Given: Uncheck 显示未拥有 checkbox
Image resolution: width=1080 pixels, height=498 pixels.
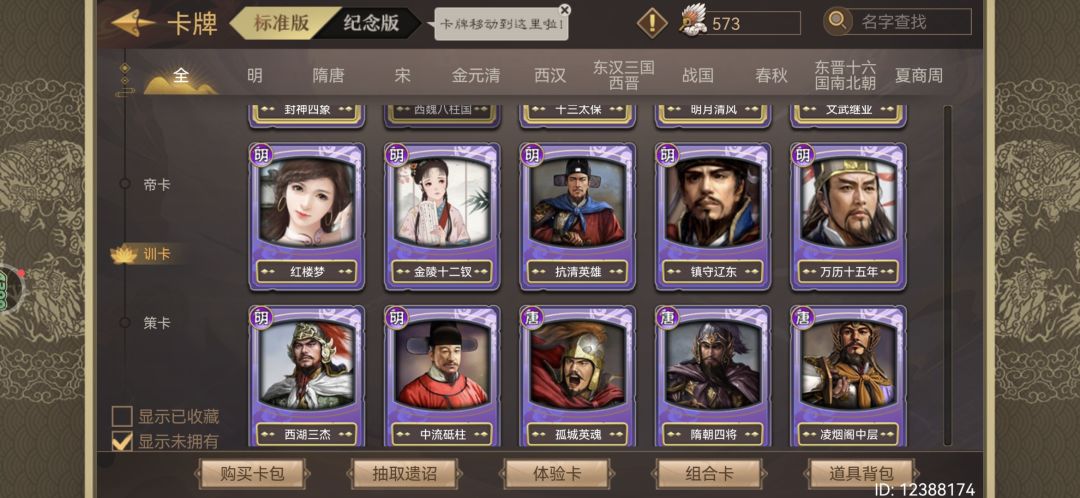Looking at the screenshot, I should point(122,441).
